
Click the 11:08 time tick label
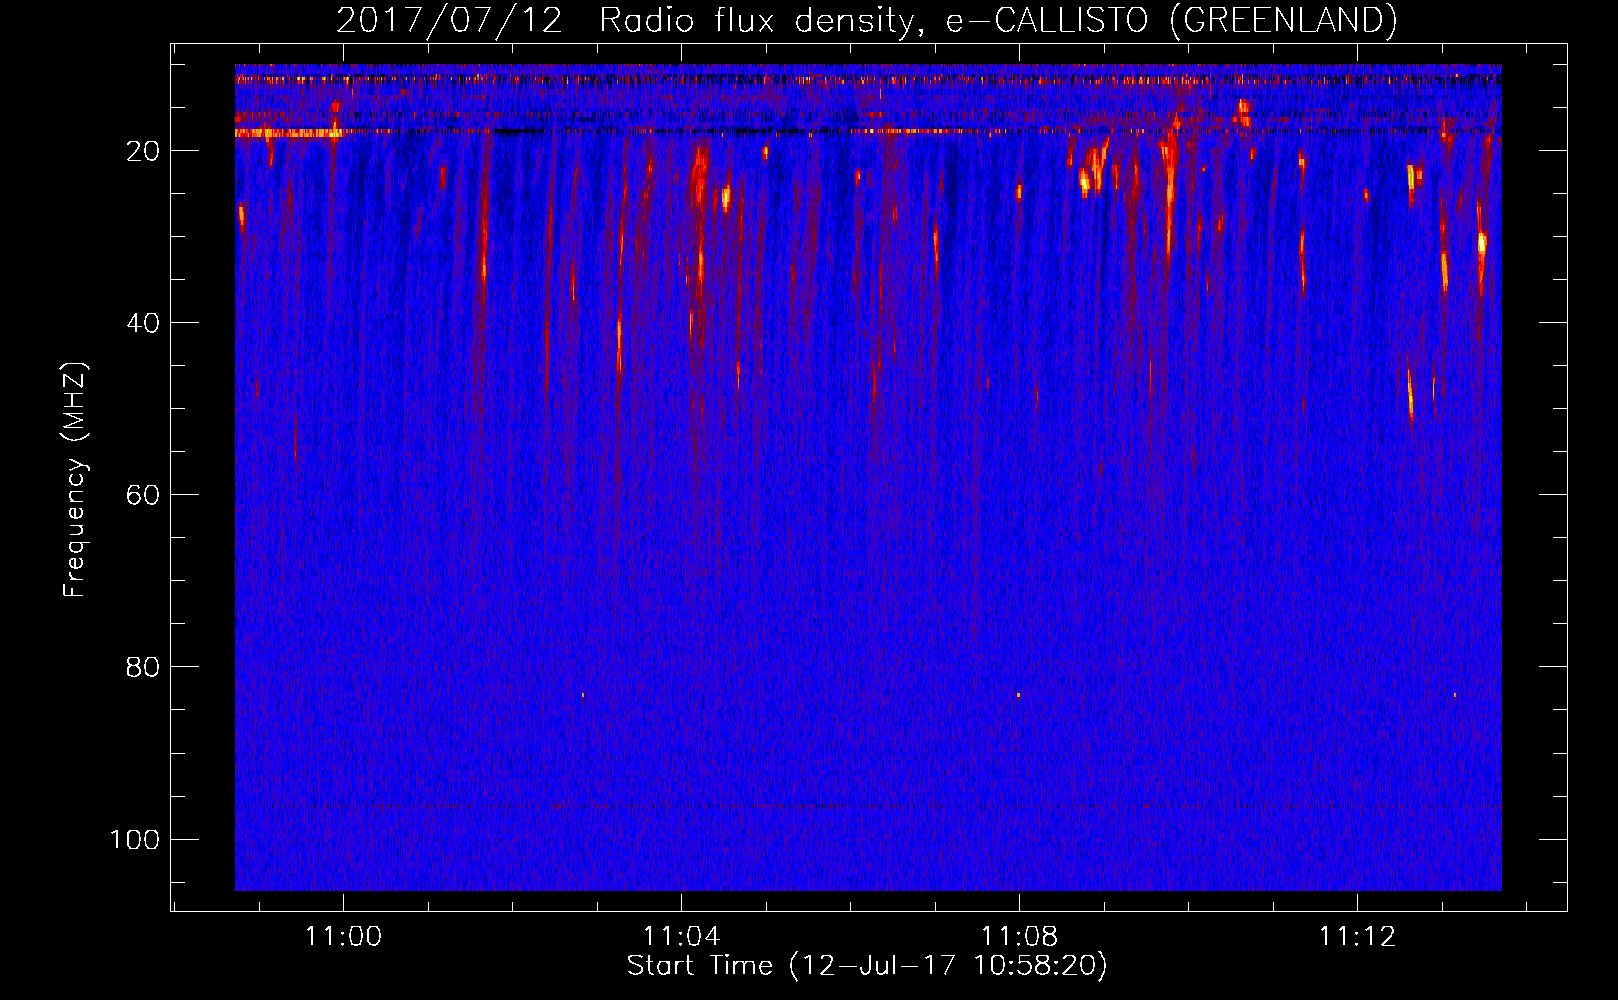[1019, 937]
